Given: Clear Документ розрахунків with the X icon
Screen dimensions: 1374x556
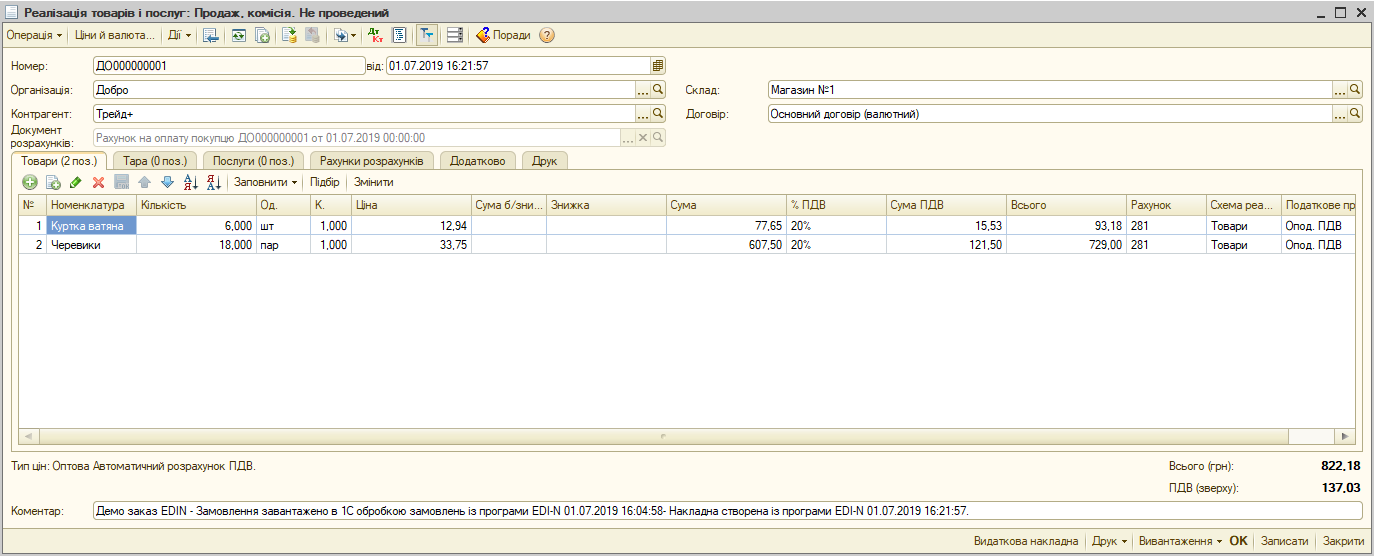Looking at the screenshot, I should 643,138.
